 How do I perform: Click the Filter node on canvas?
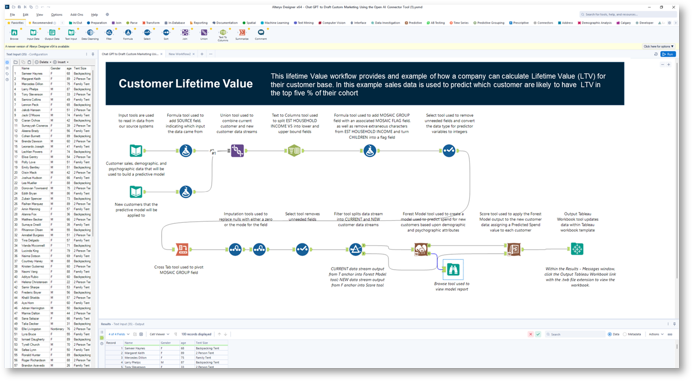click(x=355, y=249)
